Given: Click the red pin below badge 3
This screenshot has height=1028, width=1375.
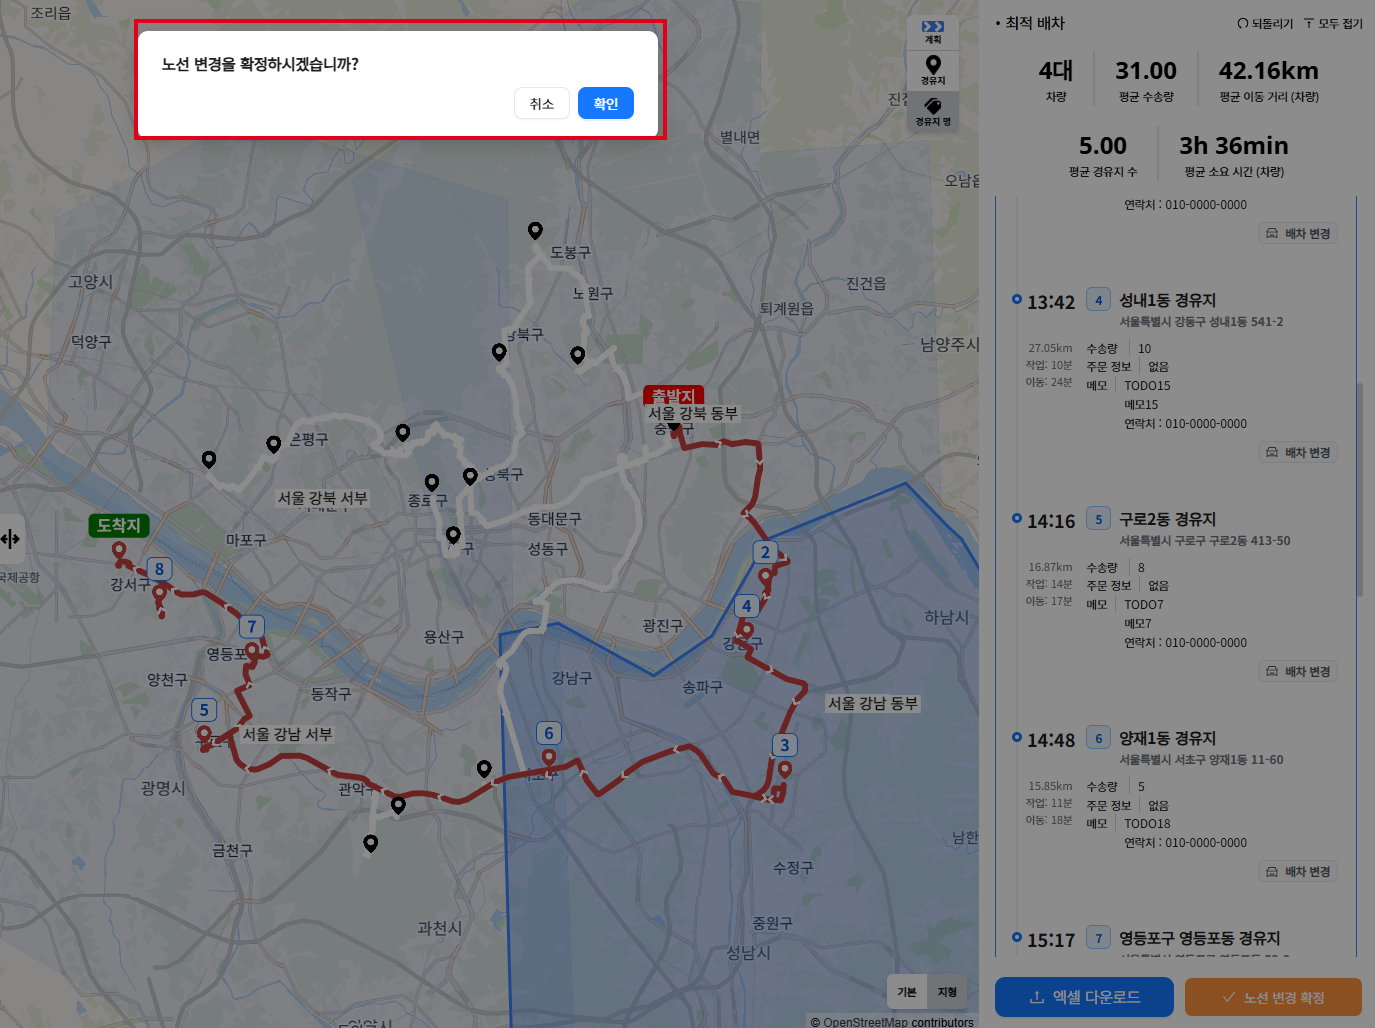Looking at the screenshot, I should tap(784, 770).
